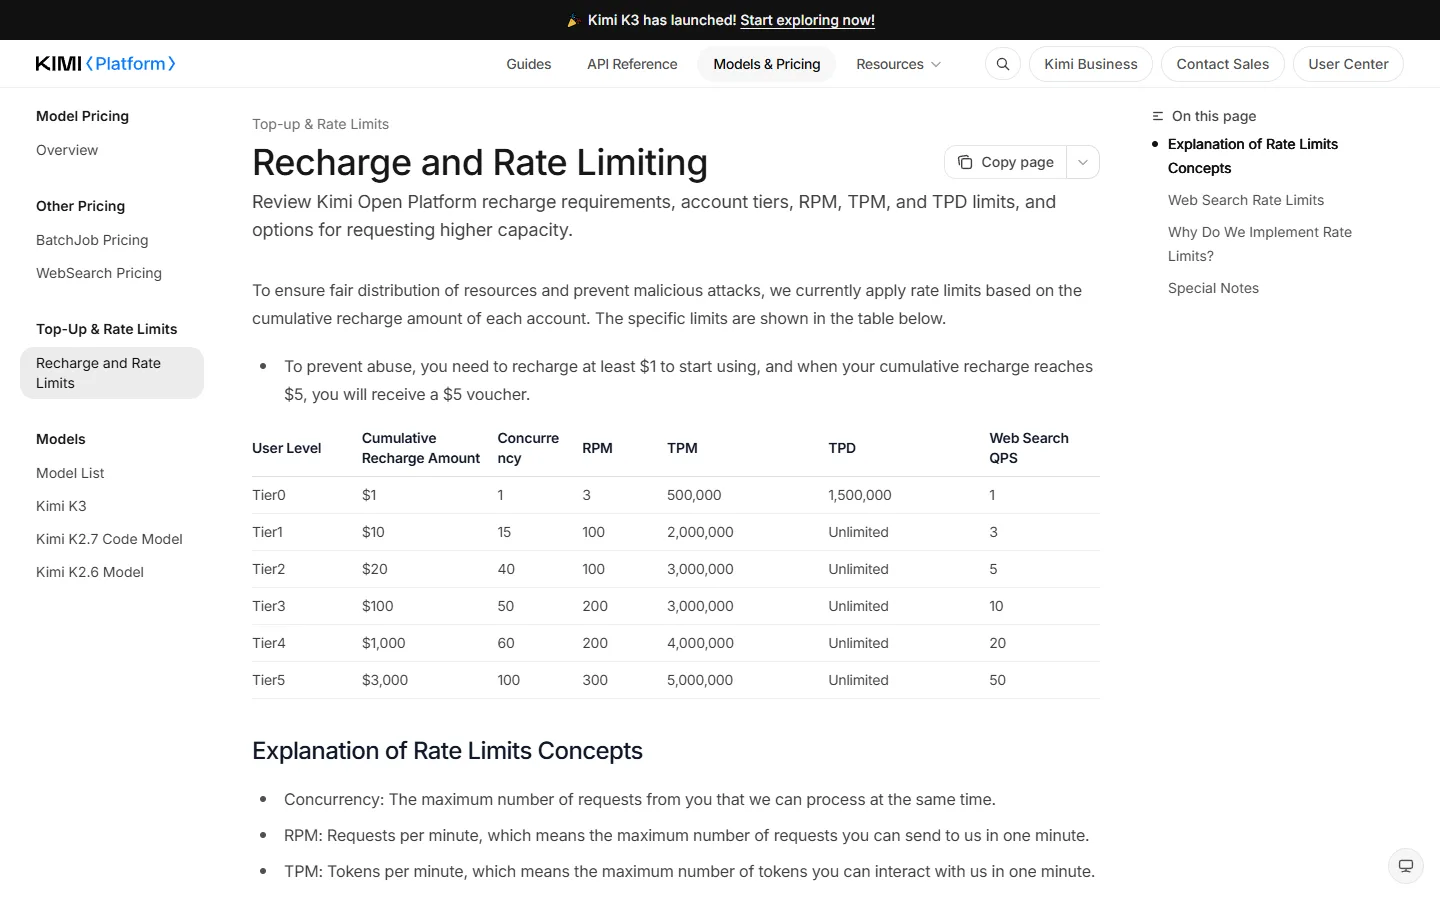Jump to Web Search Rate Limits section

(1246, 200)
